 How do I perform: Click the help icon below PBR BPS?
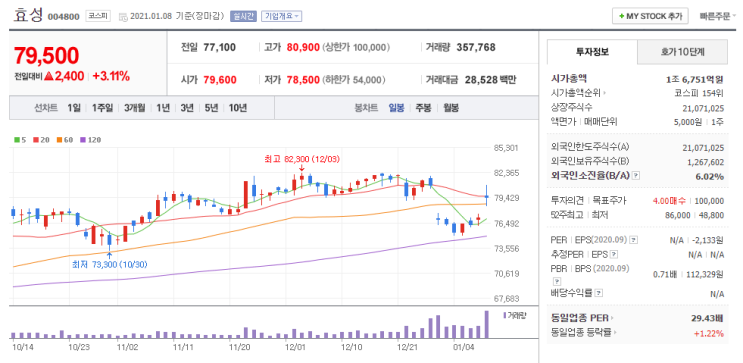coord(556,281)
